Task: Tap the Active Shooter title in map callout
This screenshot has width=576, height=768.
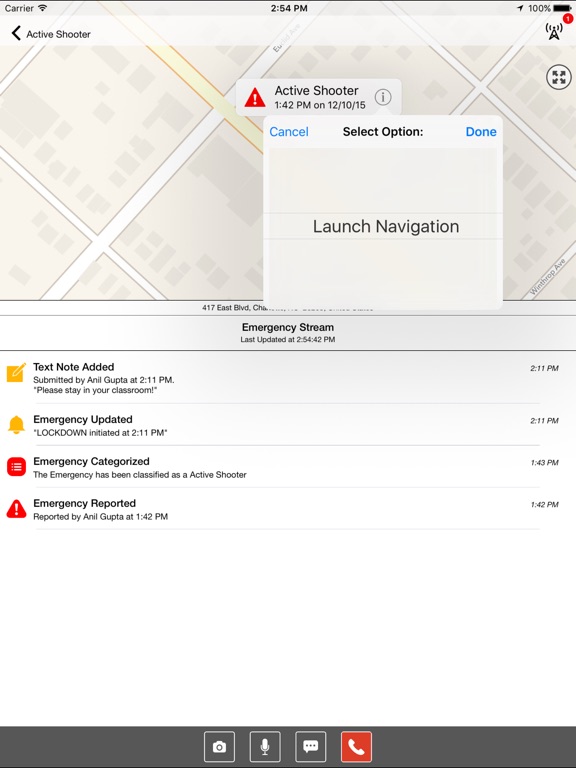Action: tap(316, 91)
